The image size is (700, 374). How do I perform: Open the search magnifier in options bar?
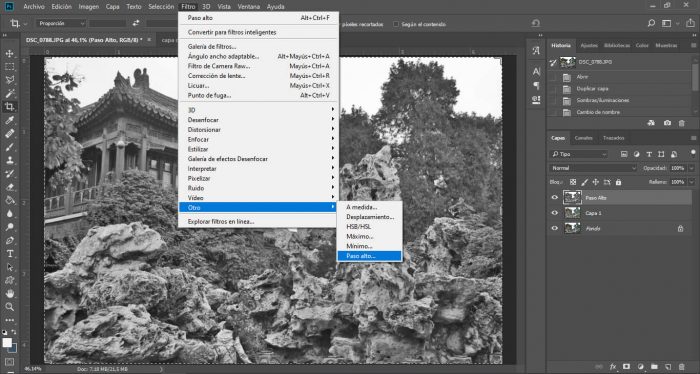click(651, 24)
